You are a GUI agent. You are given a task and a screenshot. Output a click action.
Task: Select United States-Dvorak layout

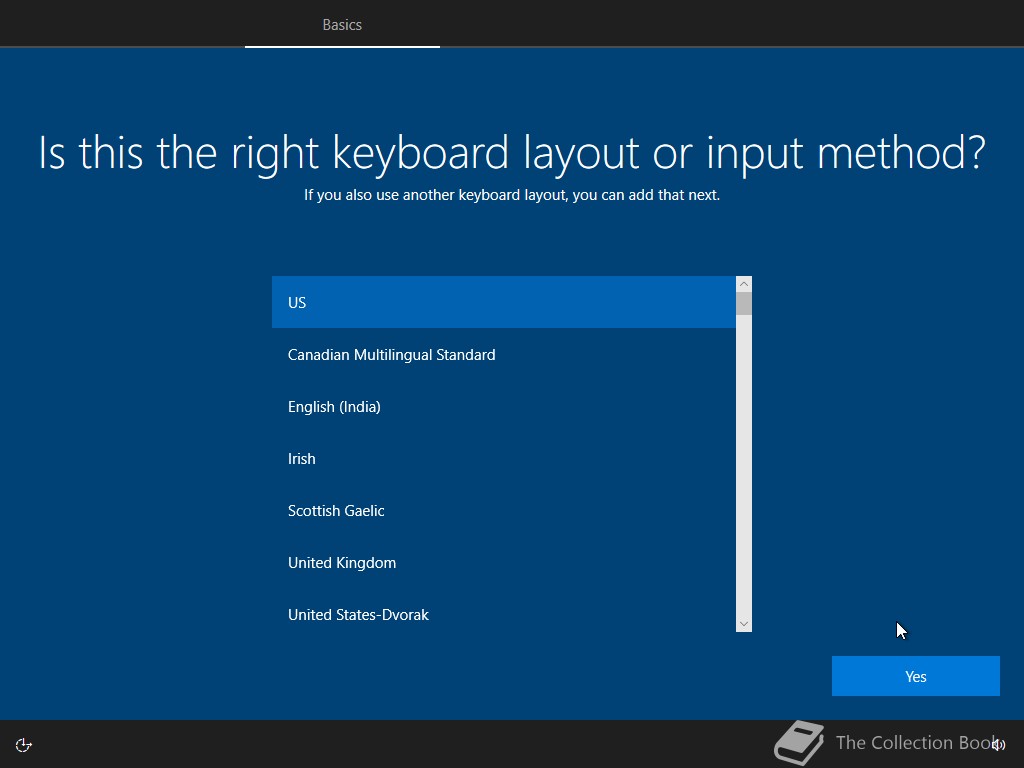(x=504, y=615)
